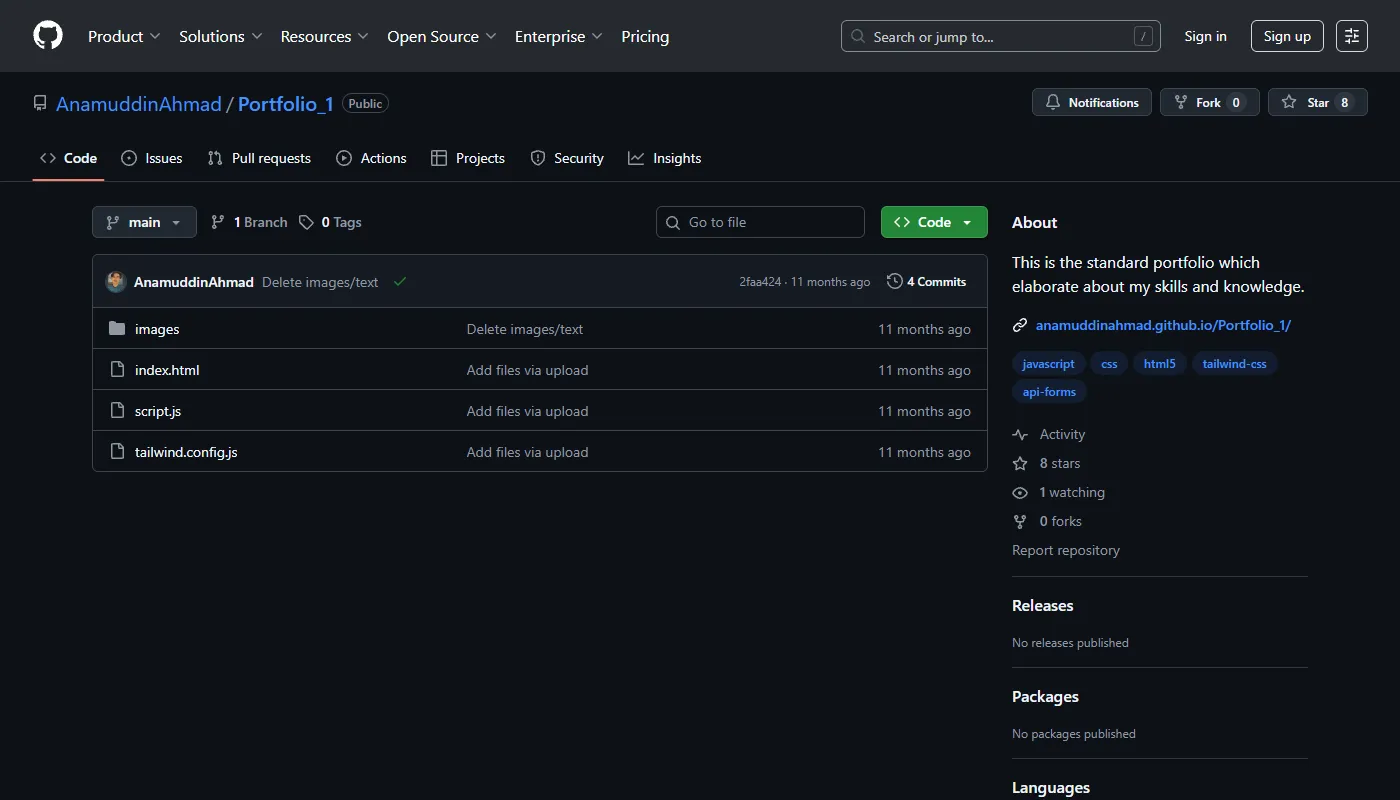Open the Resources dropdown
This screenshot has height=800, width=1400.
click(325, 36)
